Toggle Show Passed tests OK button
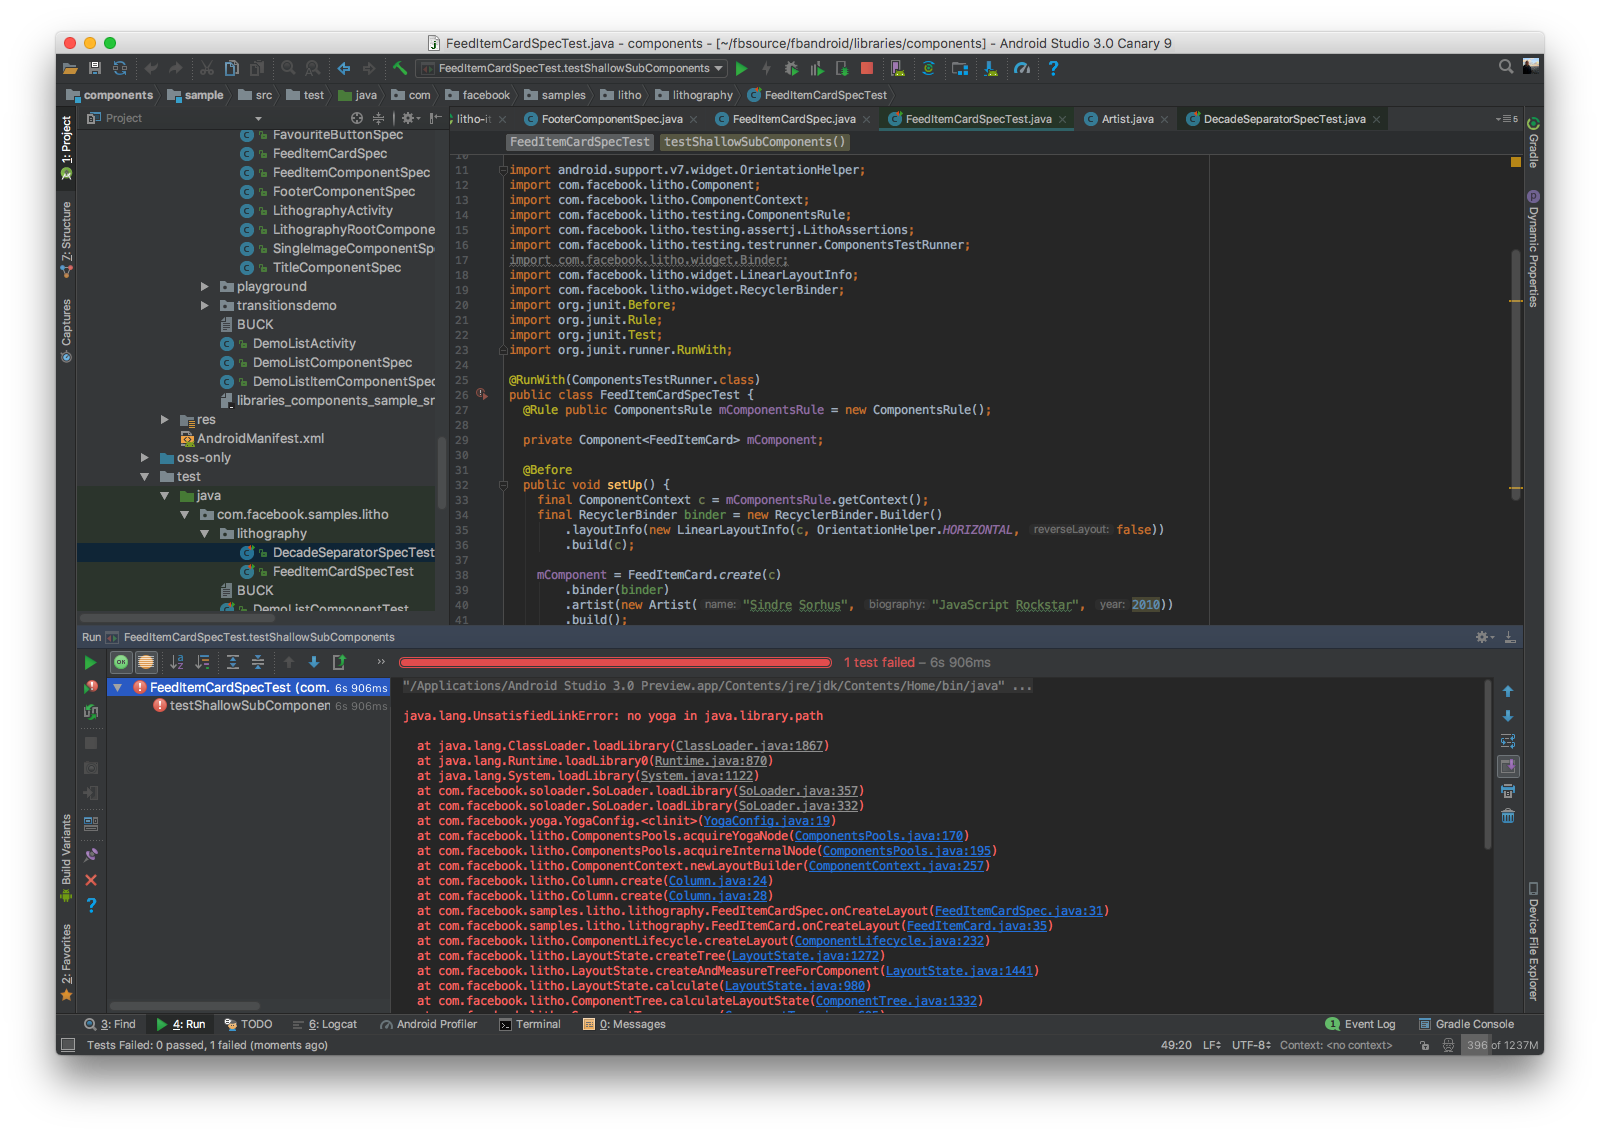 pos(121,662)
